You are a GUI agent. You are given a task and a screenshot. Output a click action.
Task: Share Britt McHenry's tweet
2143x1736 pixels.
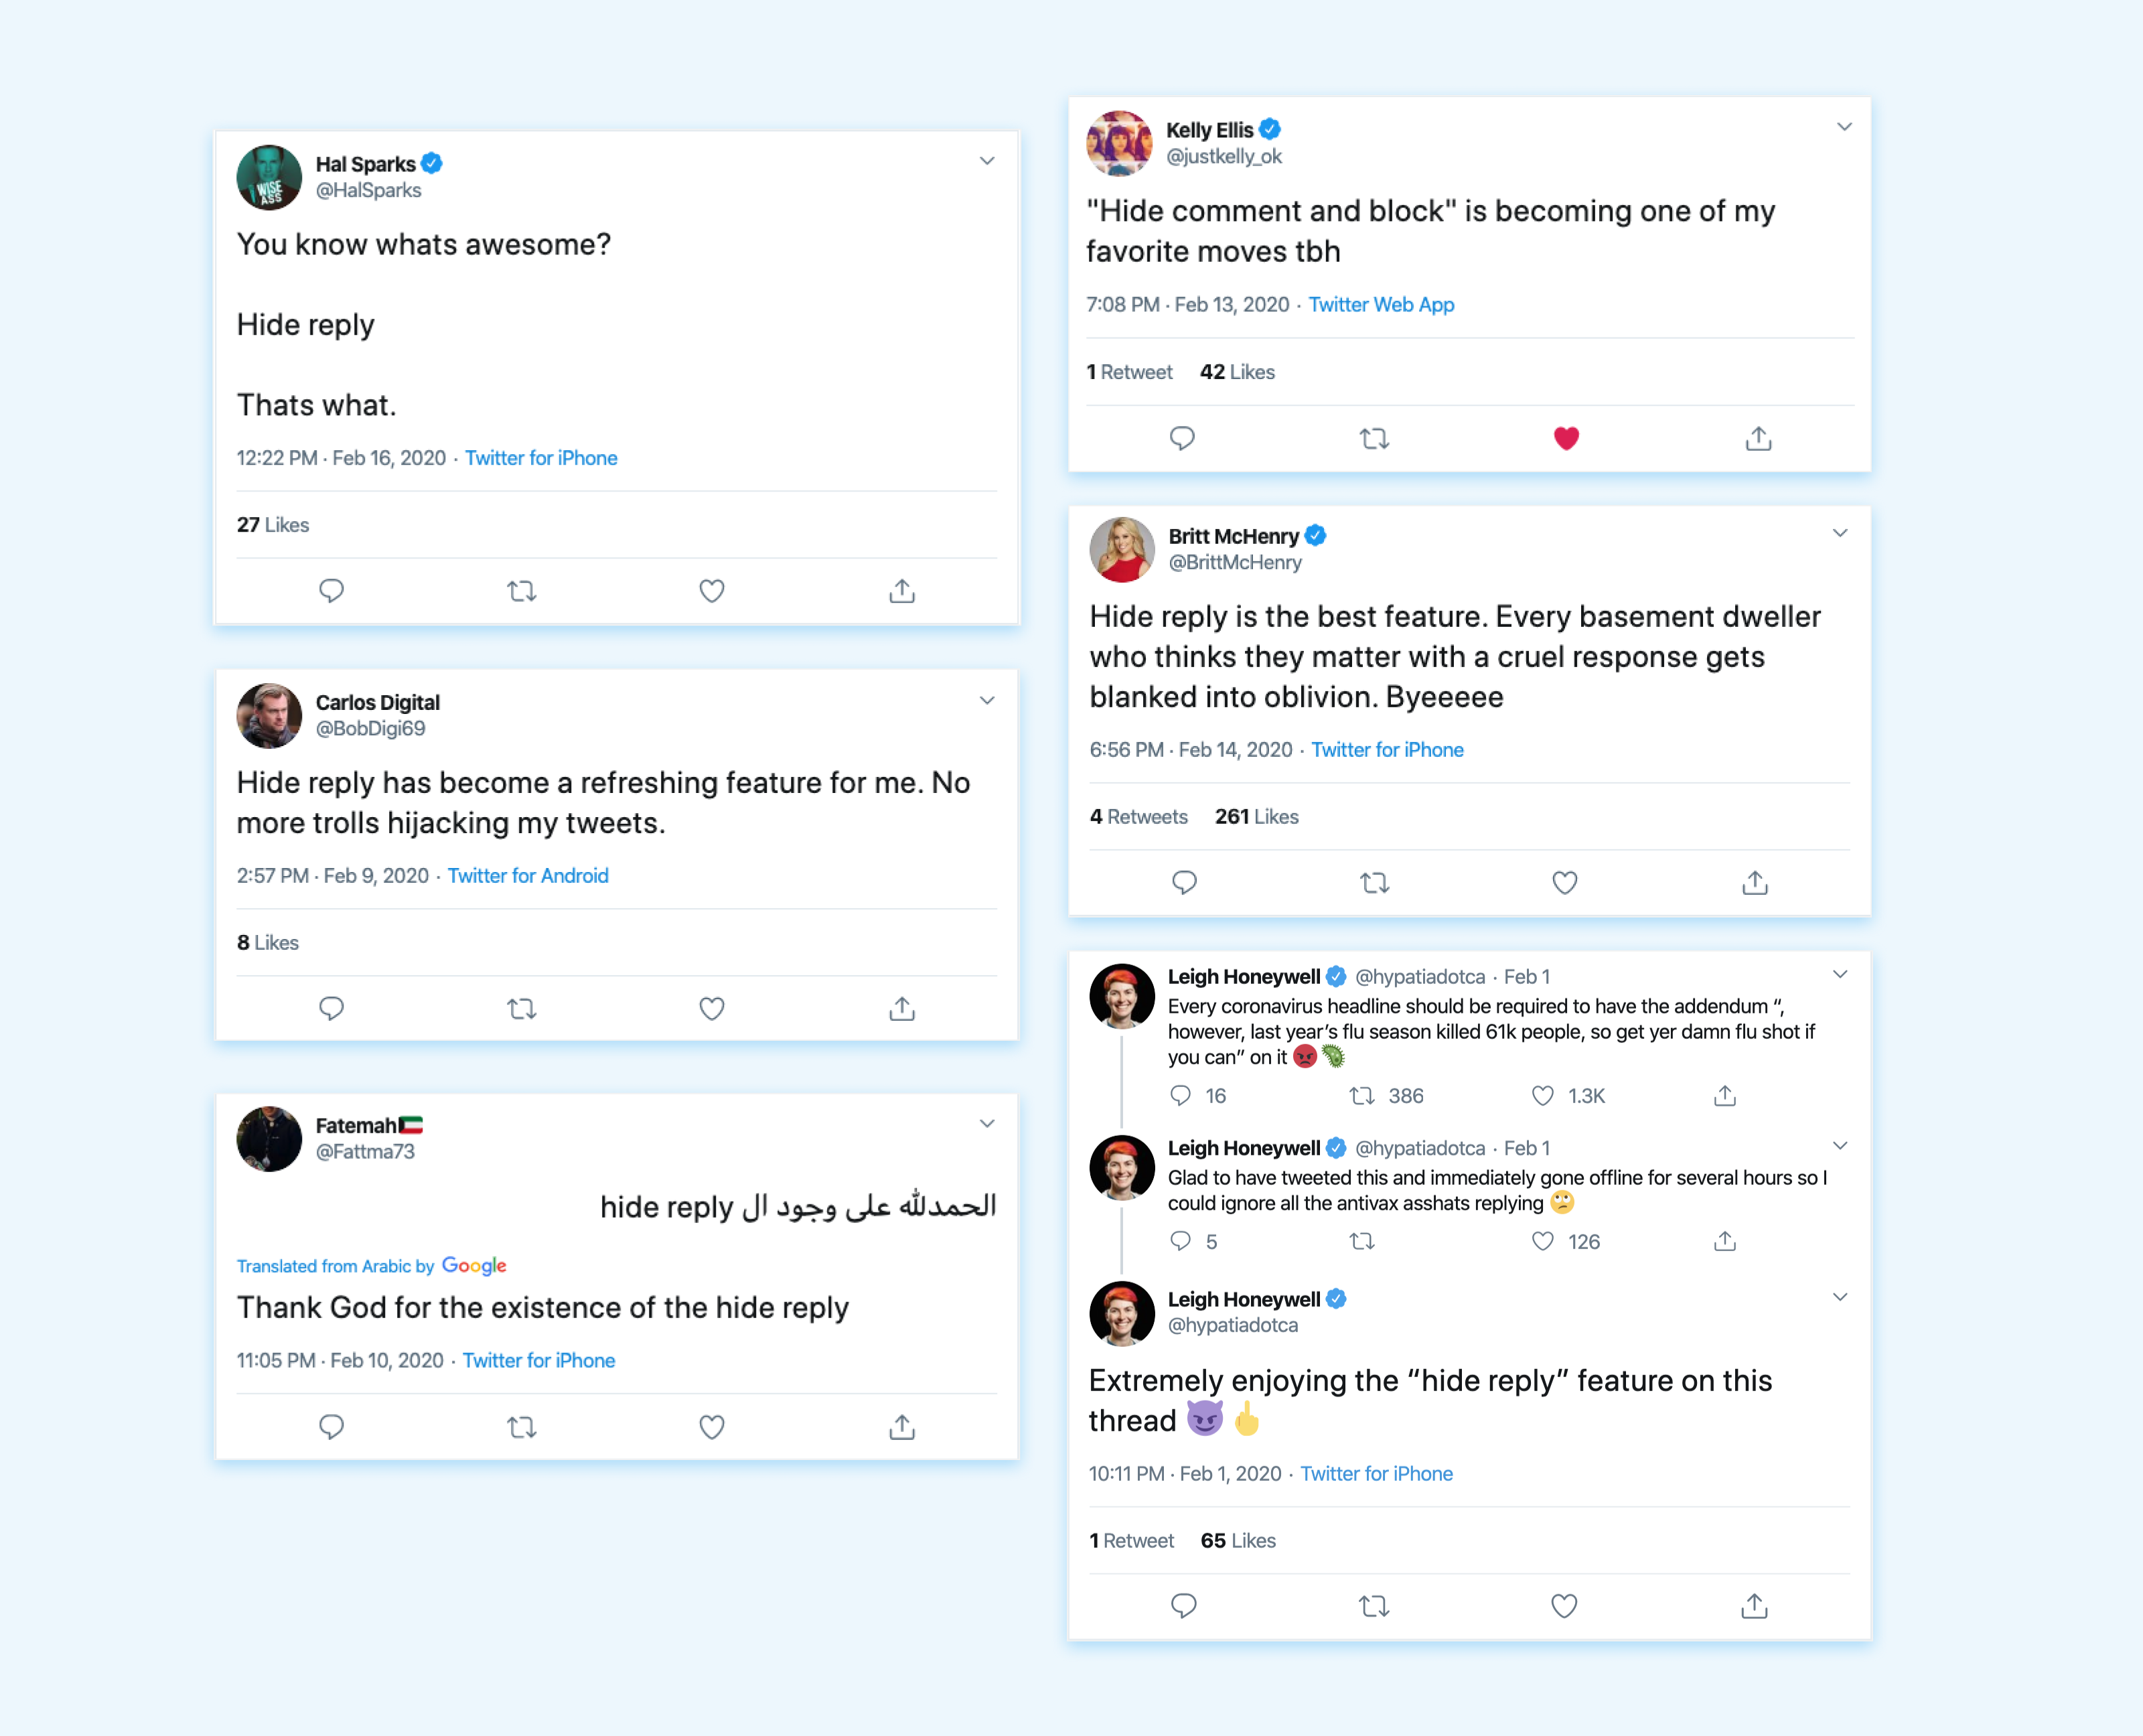[1754, 883]
